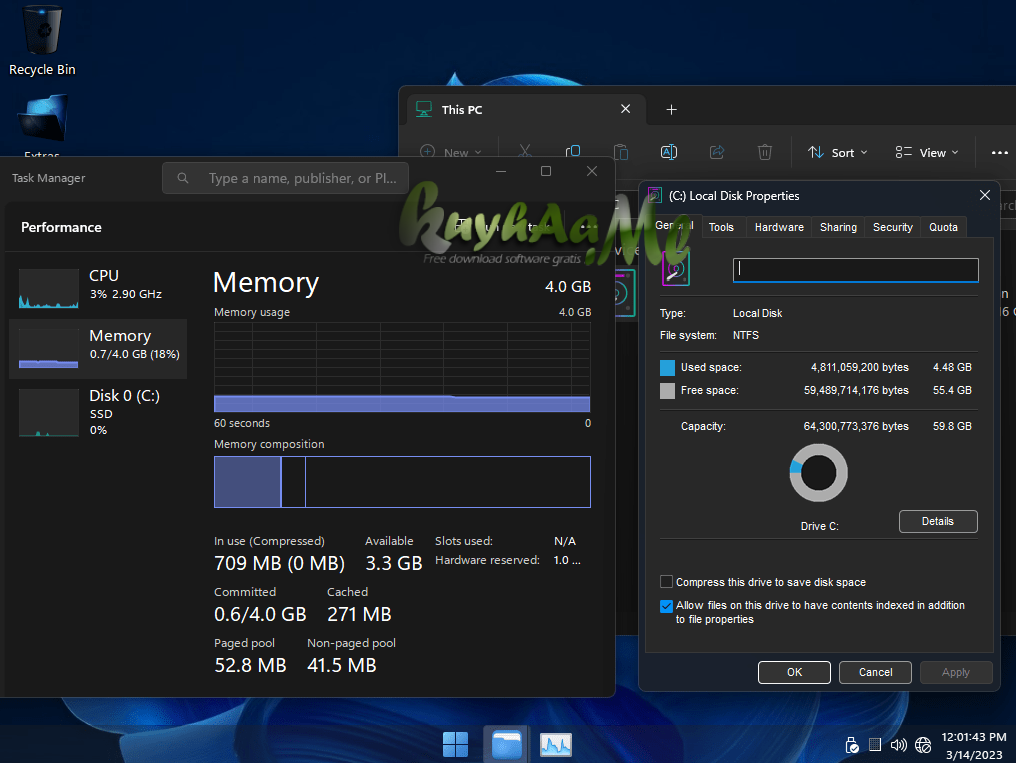The image size is (1016, 763).
Task: Click the drive icon in Disk Properties
Action: [x=676, y=269]
